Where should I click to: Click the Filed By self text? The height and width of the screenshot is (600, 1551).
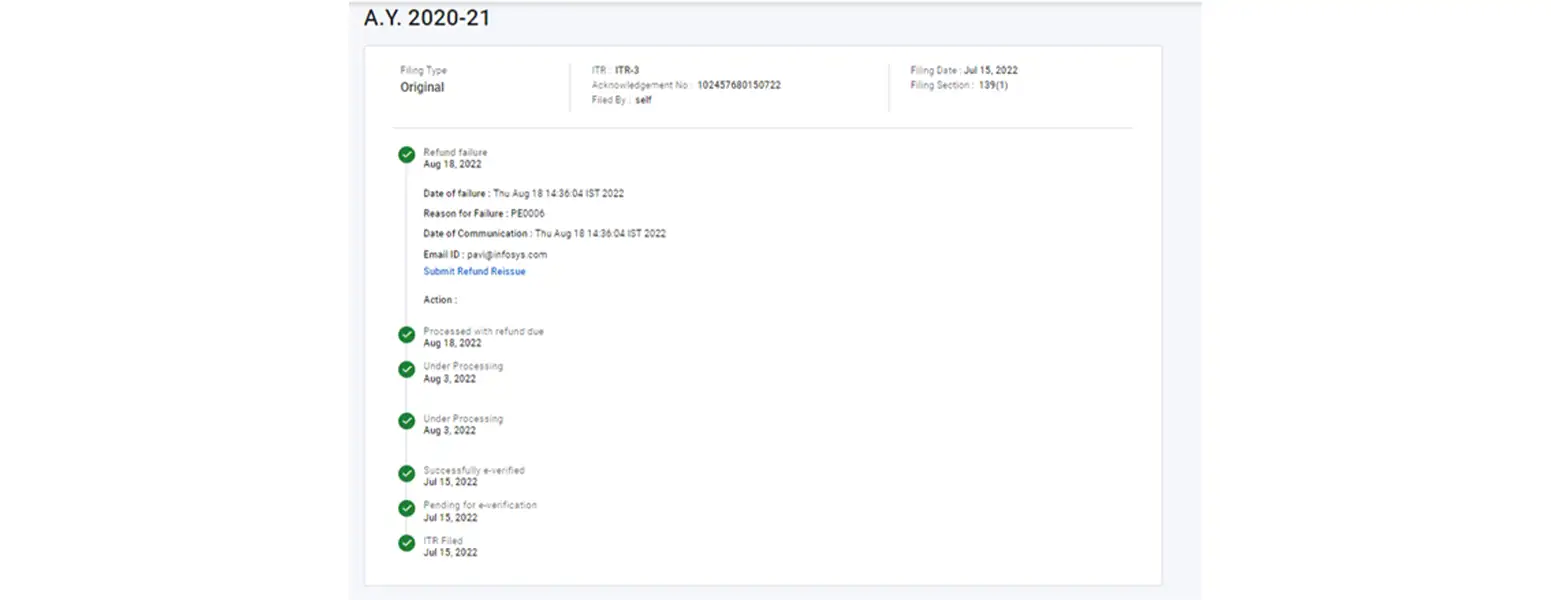point(643,100)
